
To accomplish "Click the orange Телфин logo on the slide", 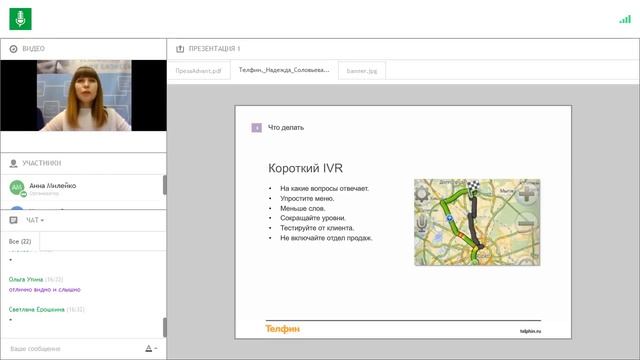I will click(282, 329).
